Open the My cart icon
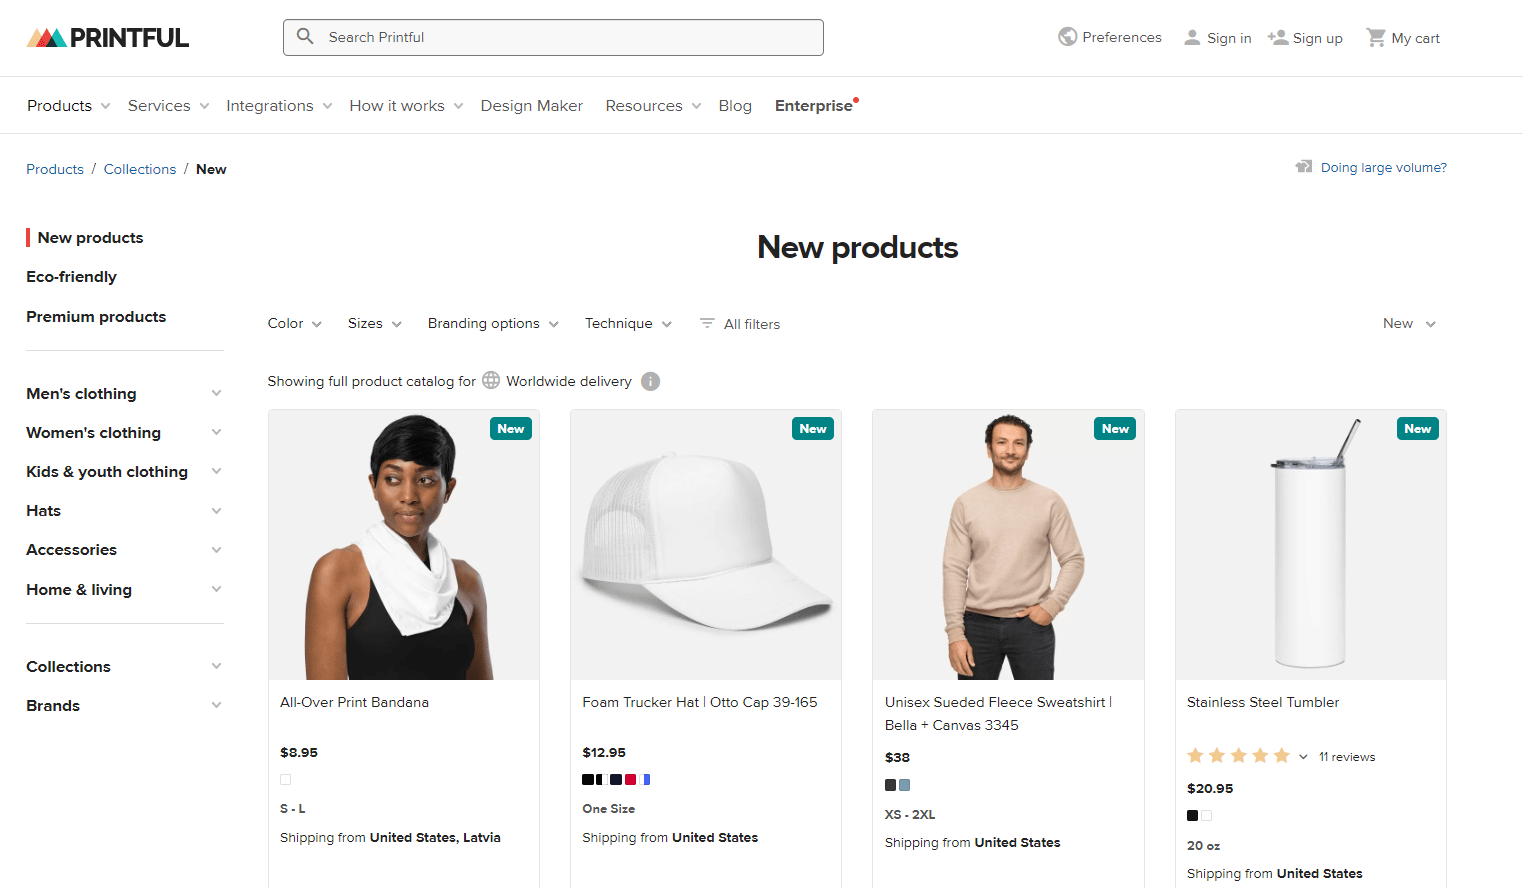 pyautogui.click(x=1377, y=37)
